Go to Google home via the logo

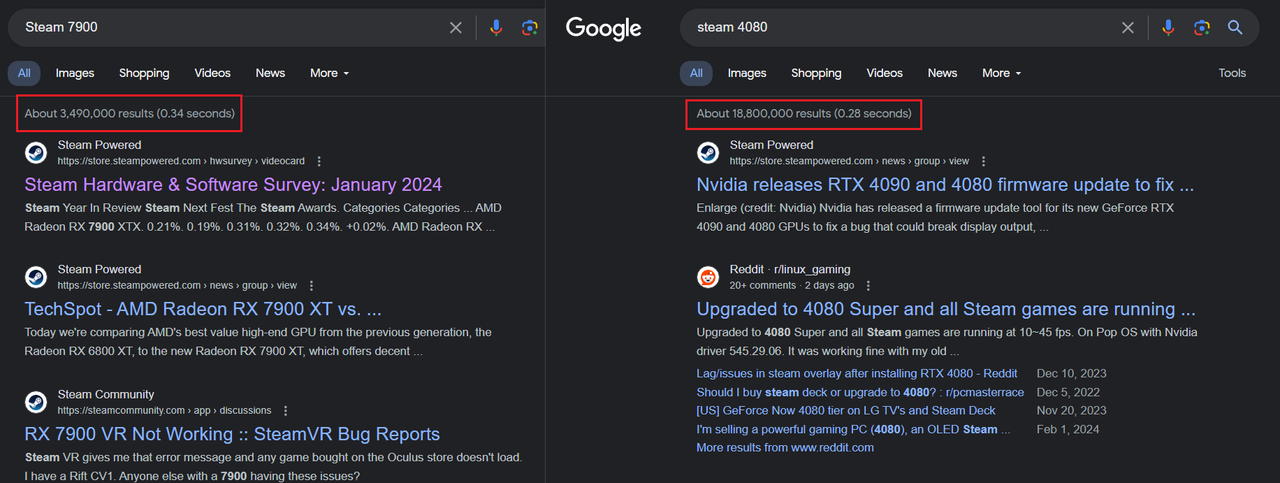(x=604, y=28)
